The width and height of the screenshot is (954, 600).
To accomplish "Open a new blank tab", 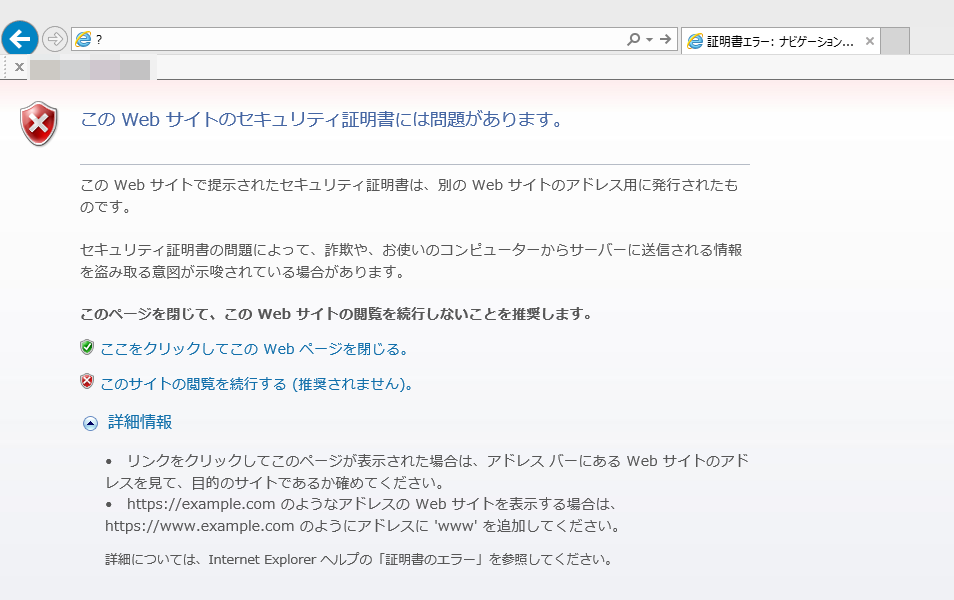I will 895,41.
